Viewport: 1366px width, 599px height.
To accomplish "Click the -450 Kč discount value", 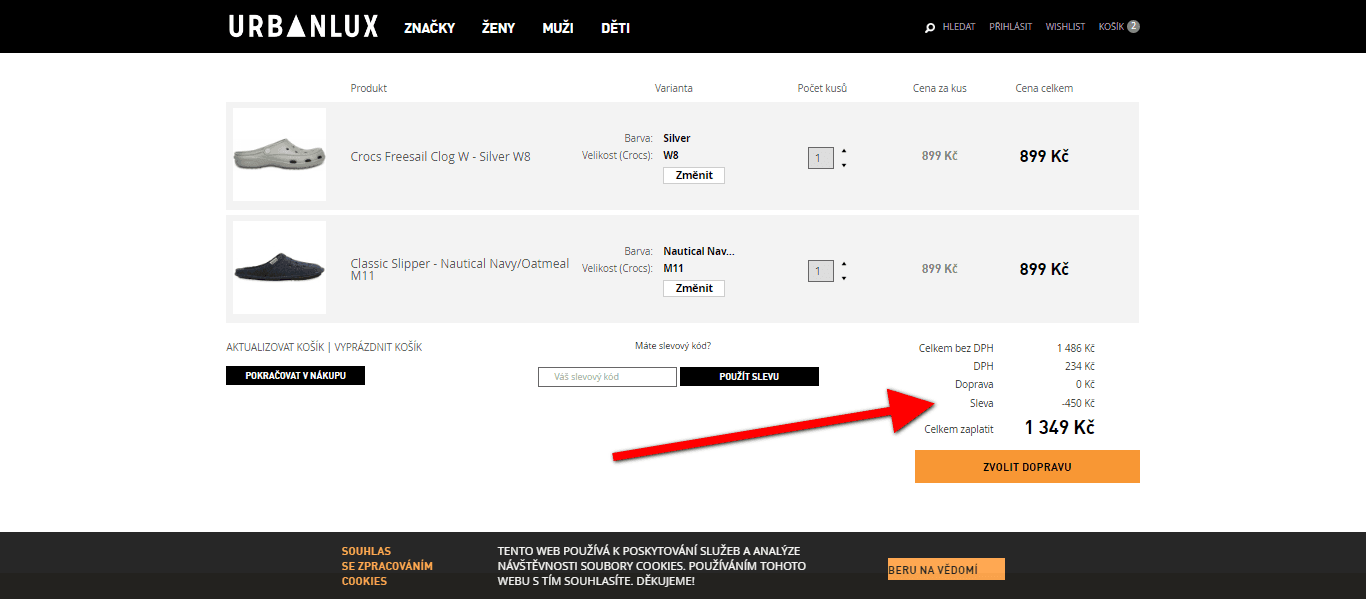I will click(x=1078, y=403).
